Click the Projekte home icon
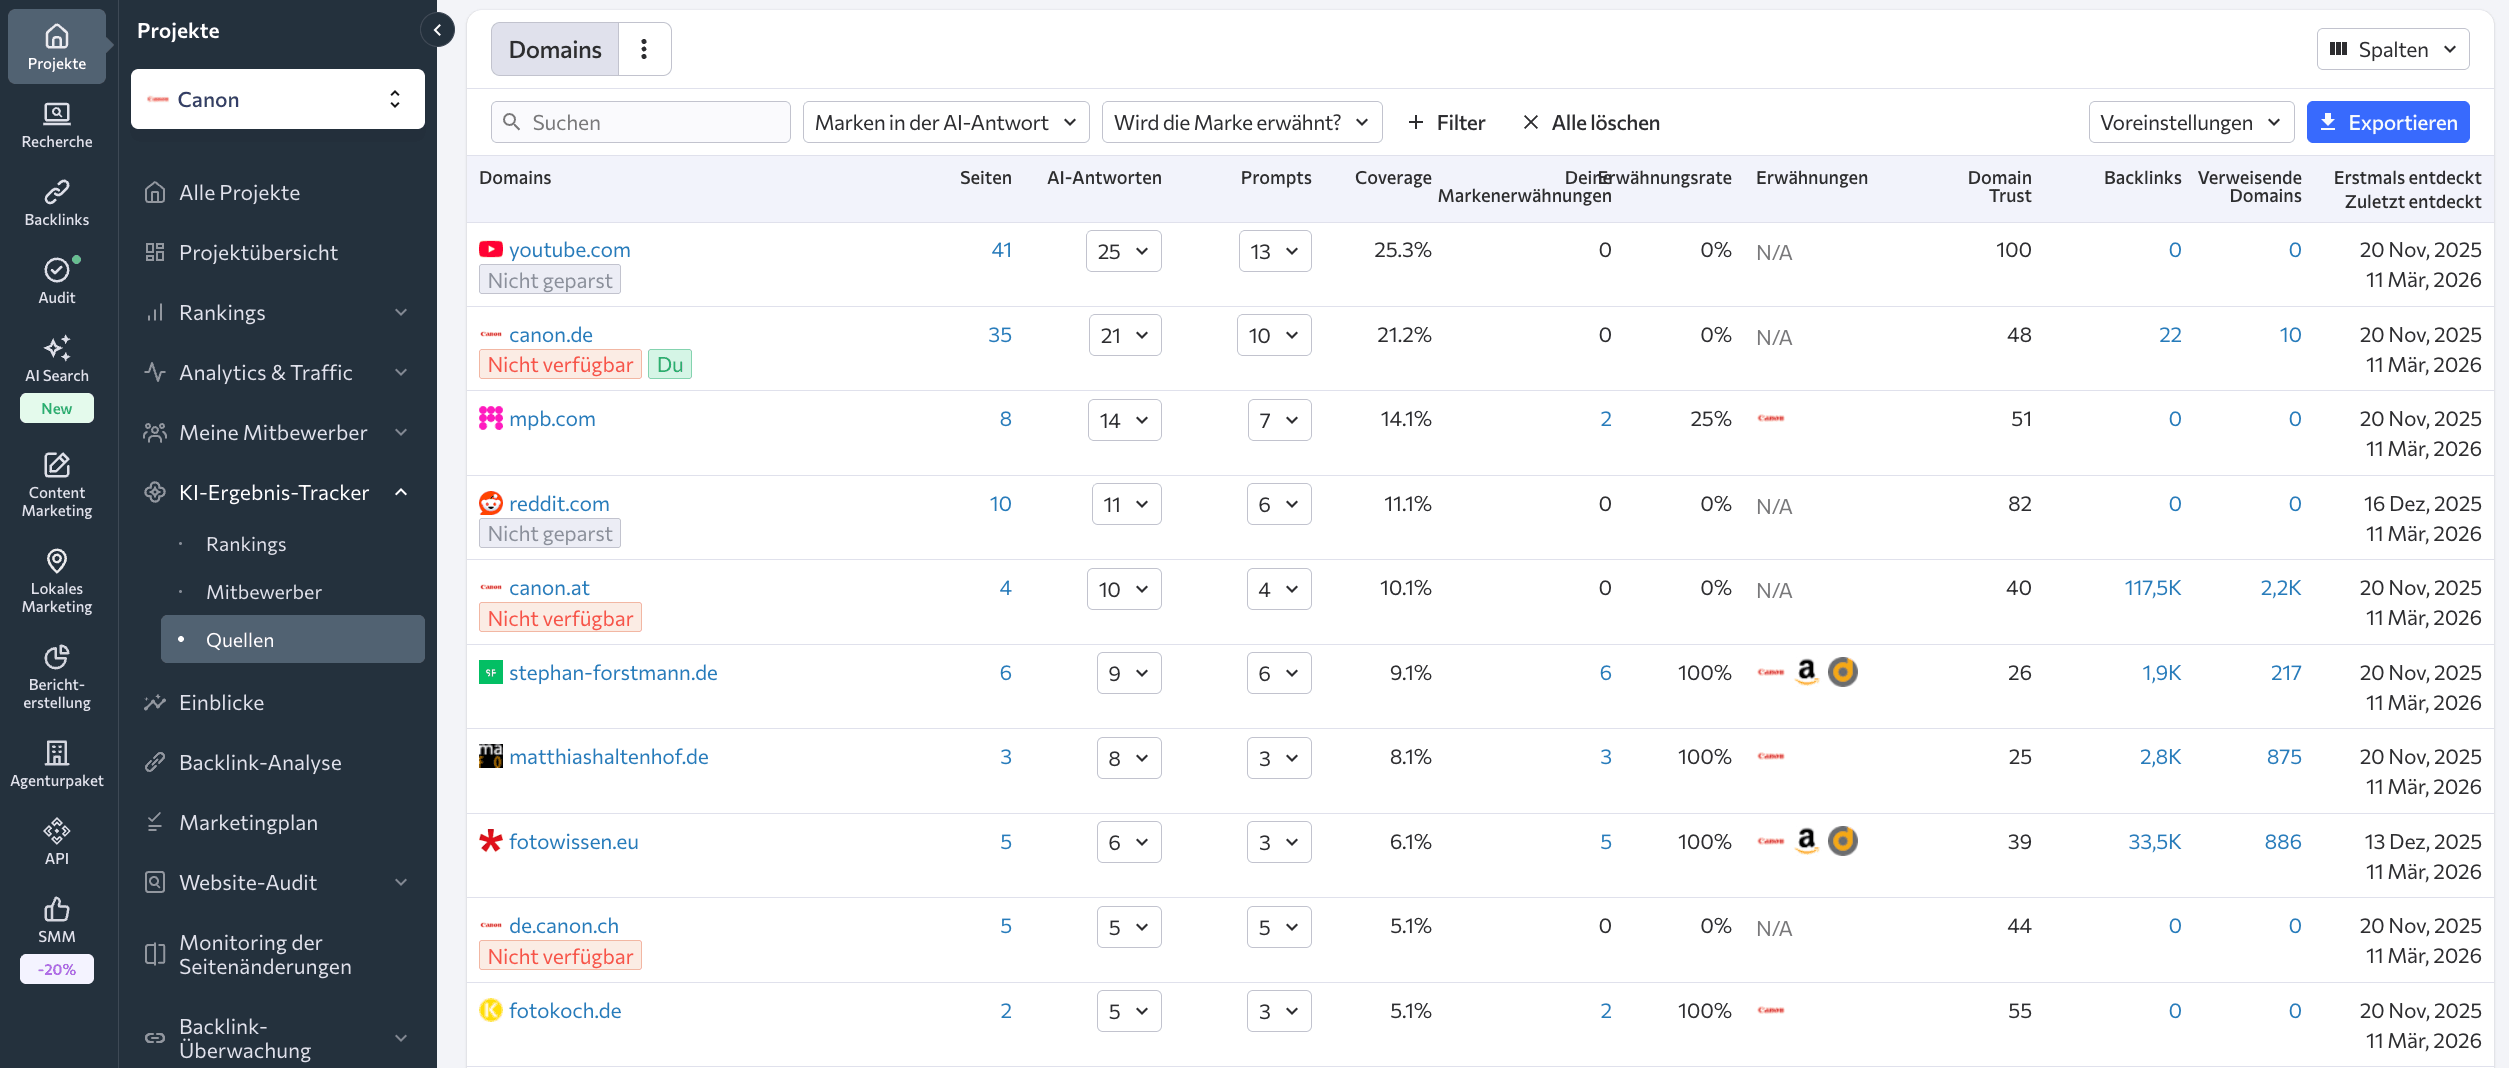 (x=56, y=45)
